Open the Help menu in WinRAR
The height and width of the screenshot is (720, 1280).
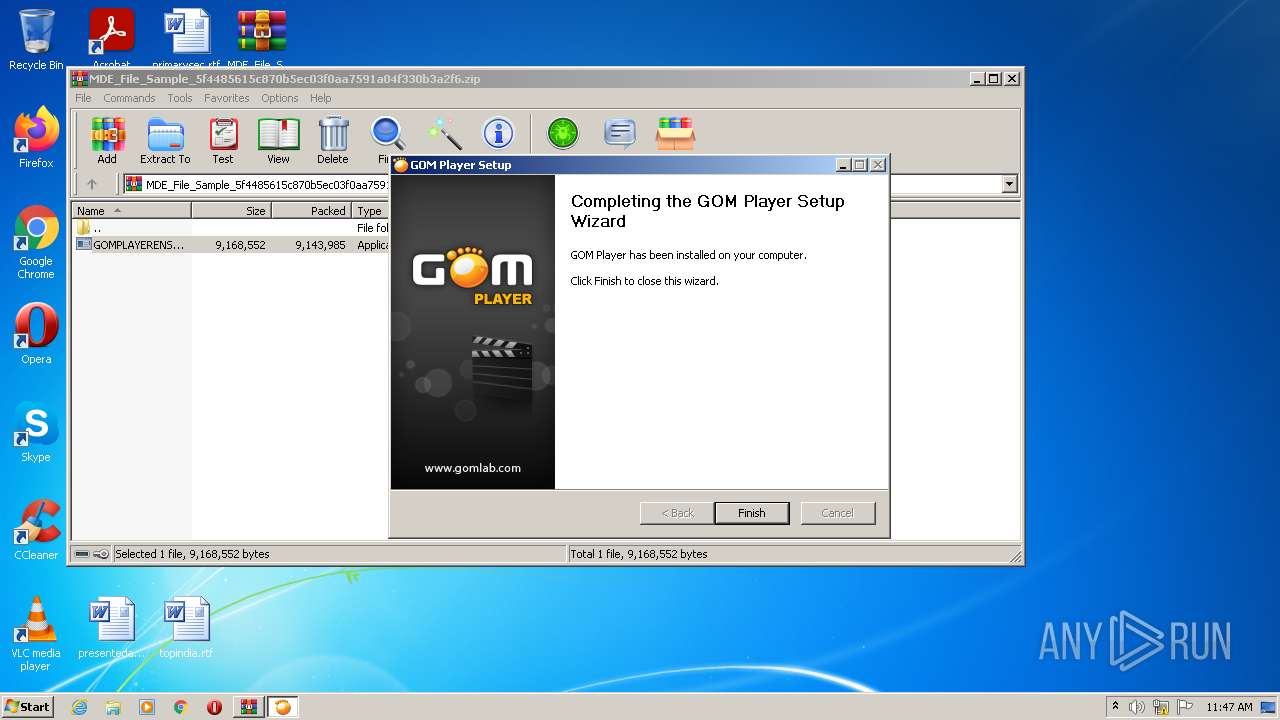(320, 98)
